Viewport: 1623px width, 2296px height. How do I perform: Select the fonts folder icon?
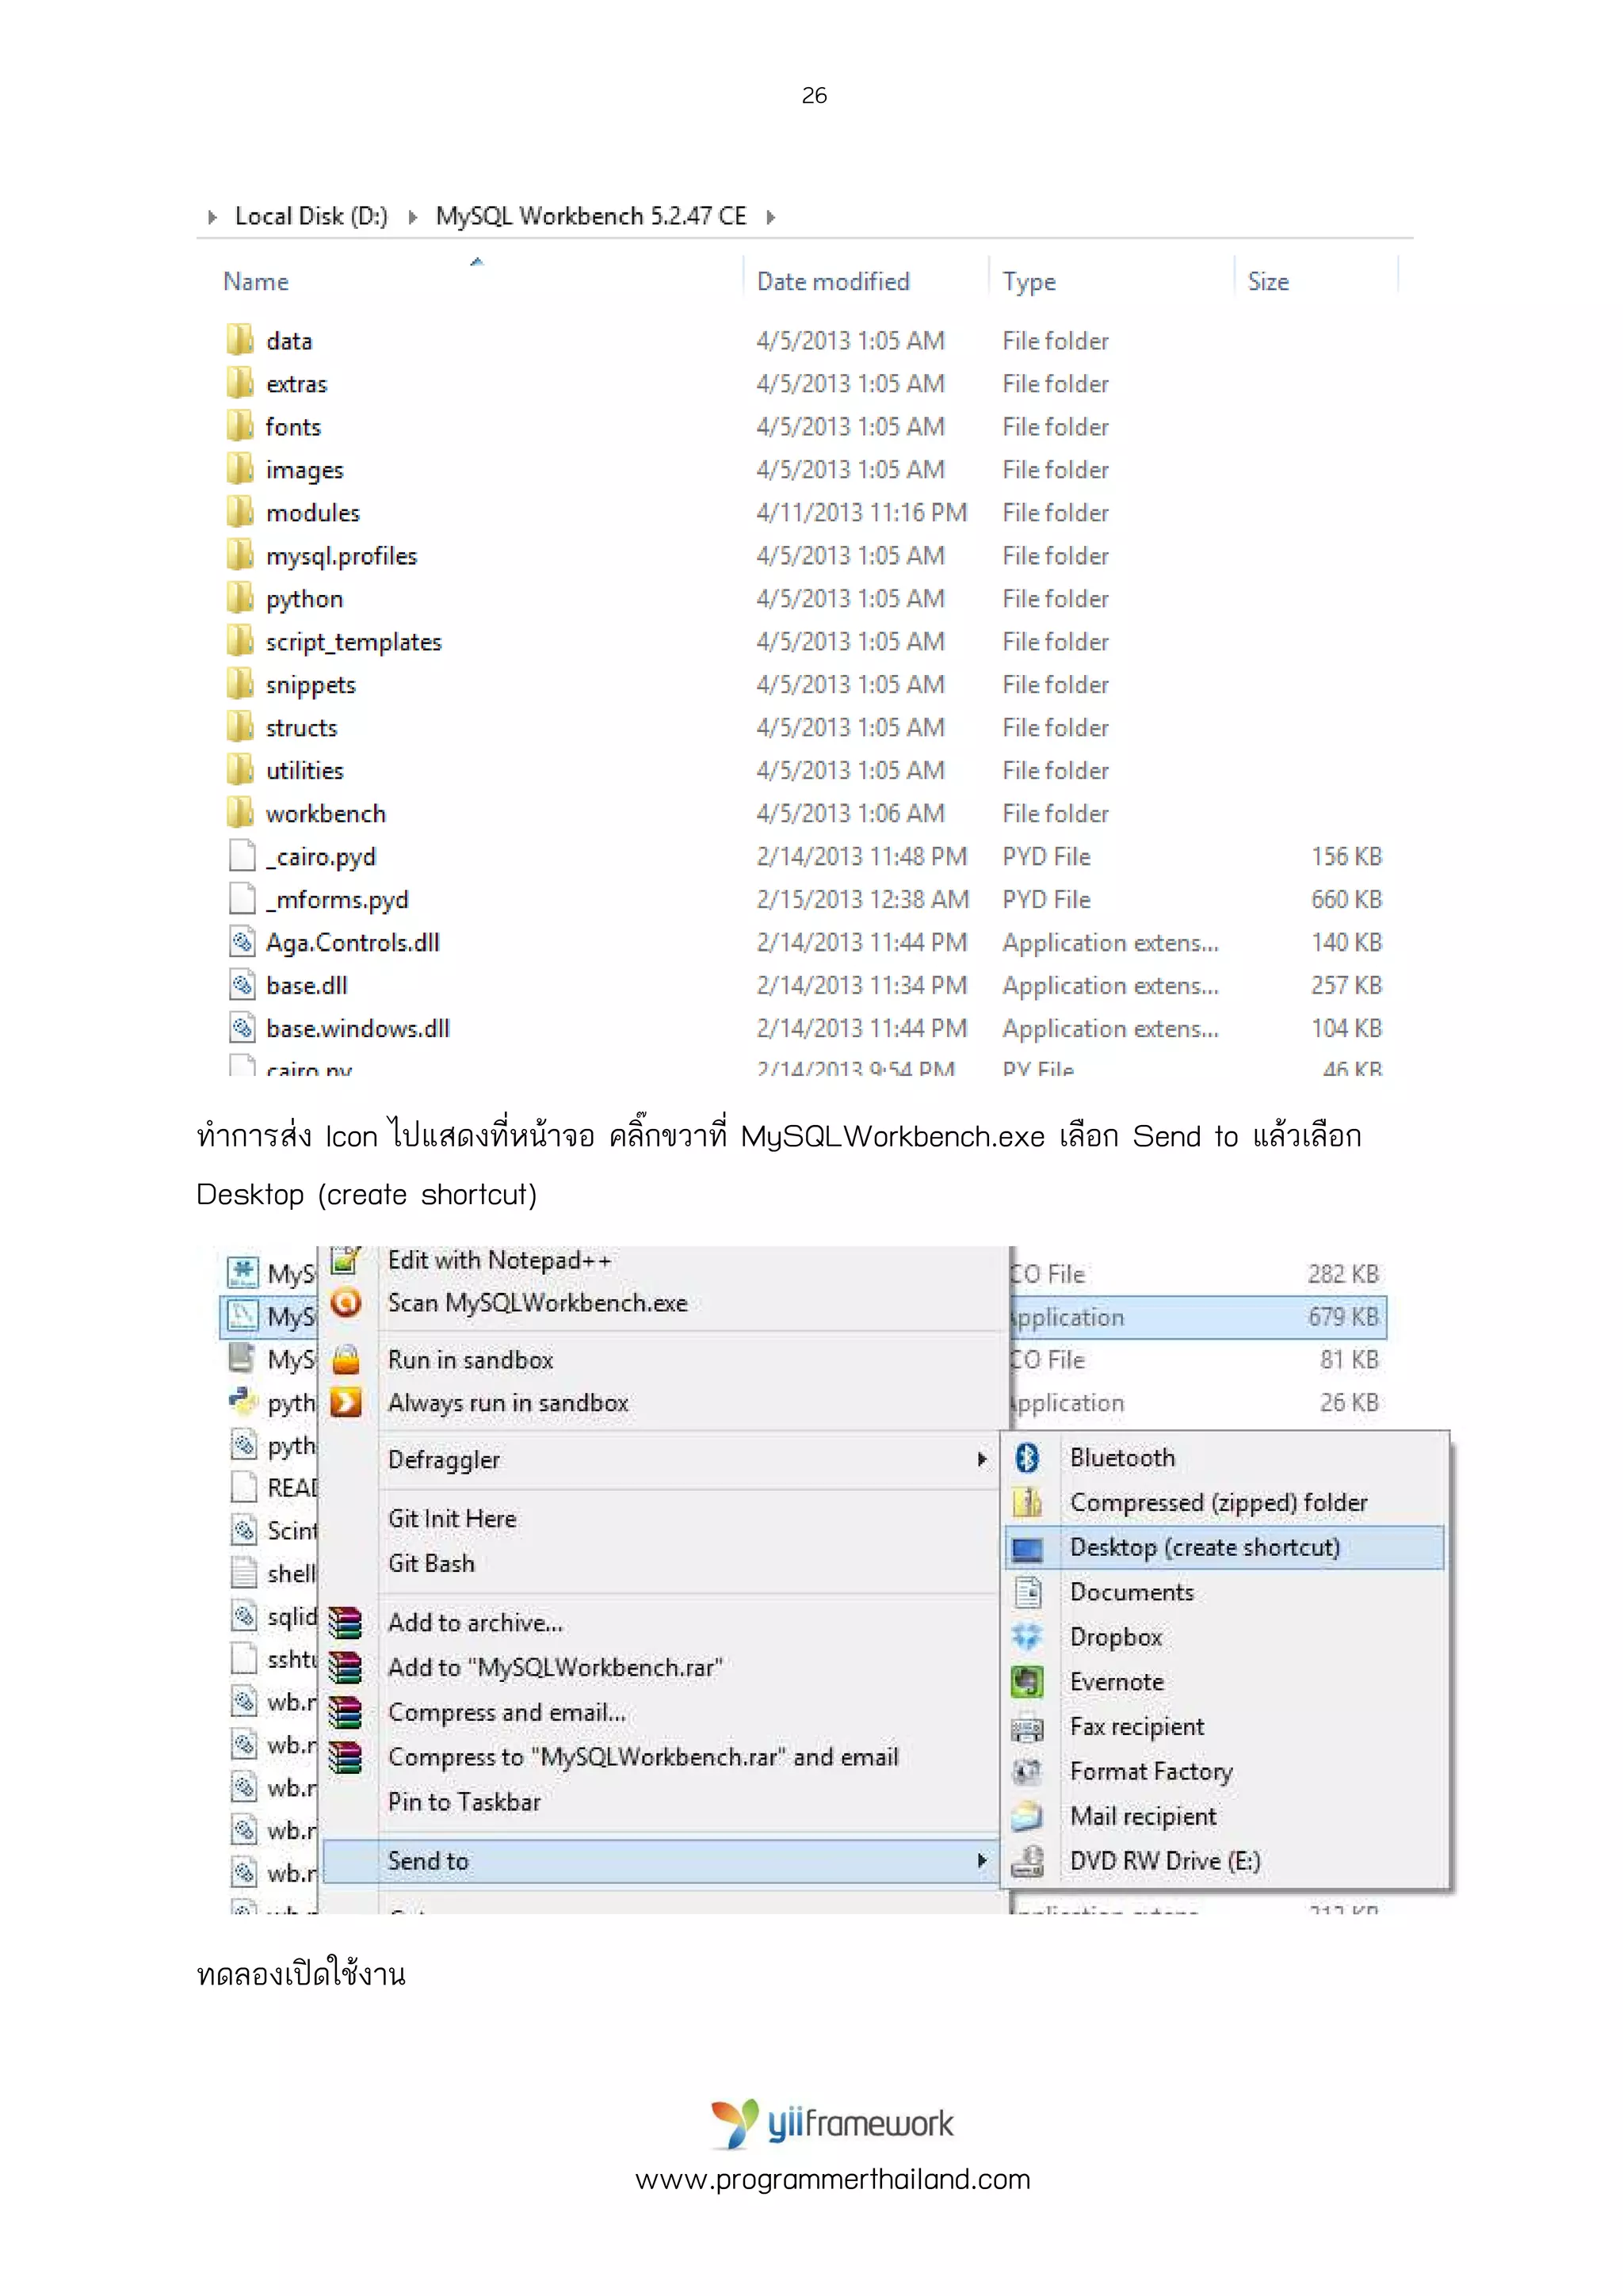[240, 426]
